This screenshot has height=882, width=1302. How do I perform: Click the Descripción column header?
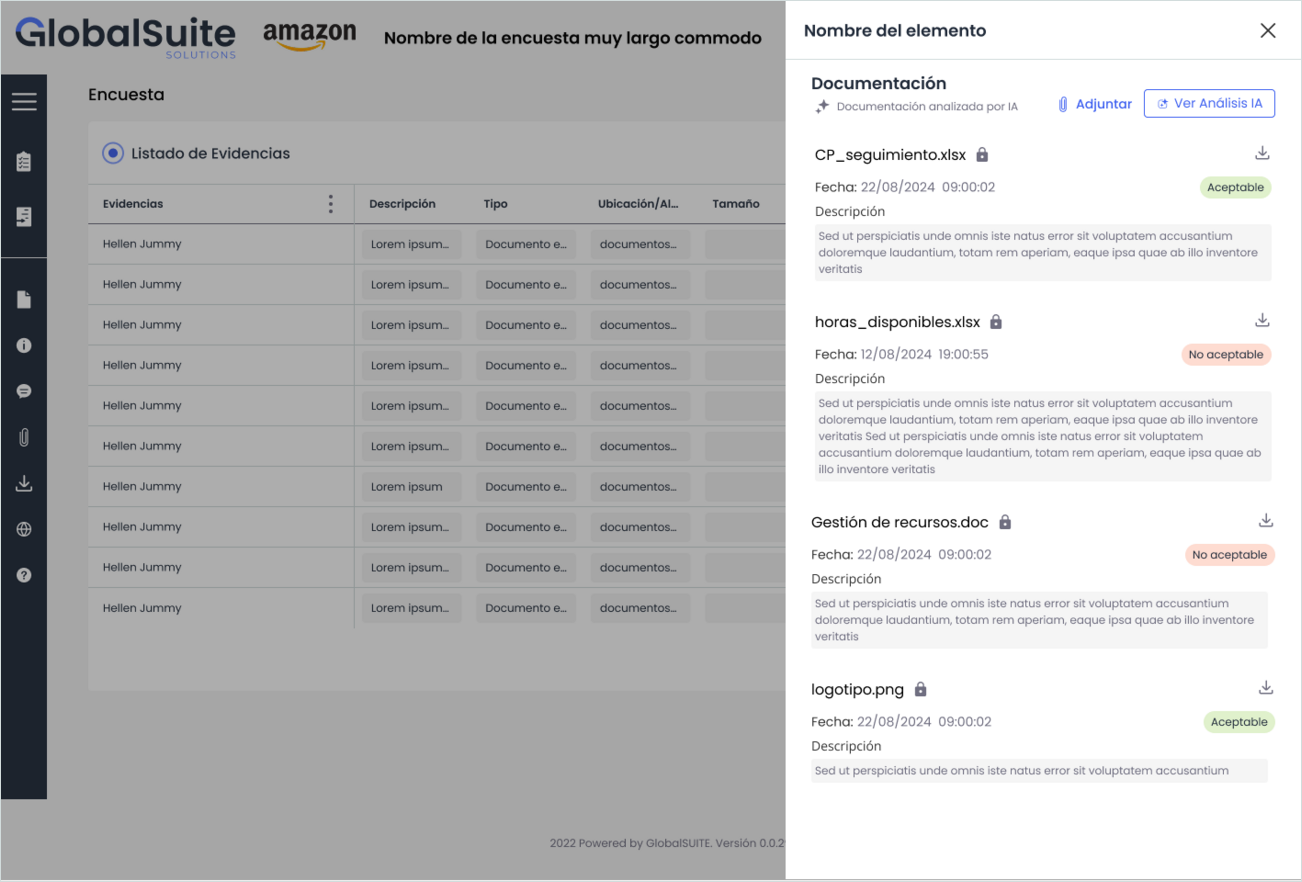[402, 204]
